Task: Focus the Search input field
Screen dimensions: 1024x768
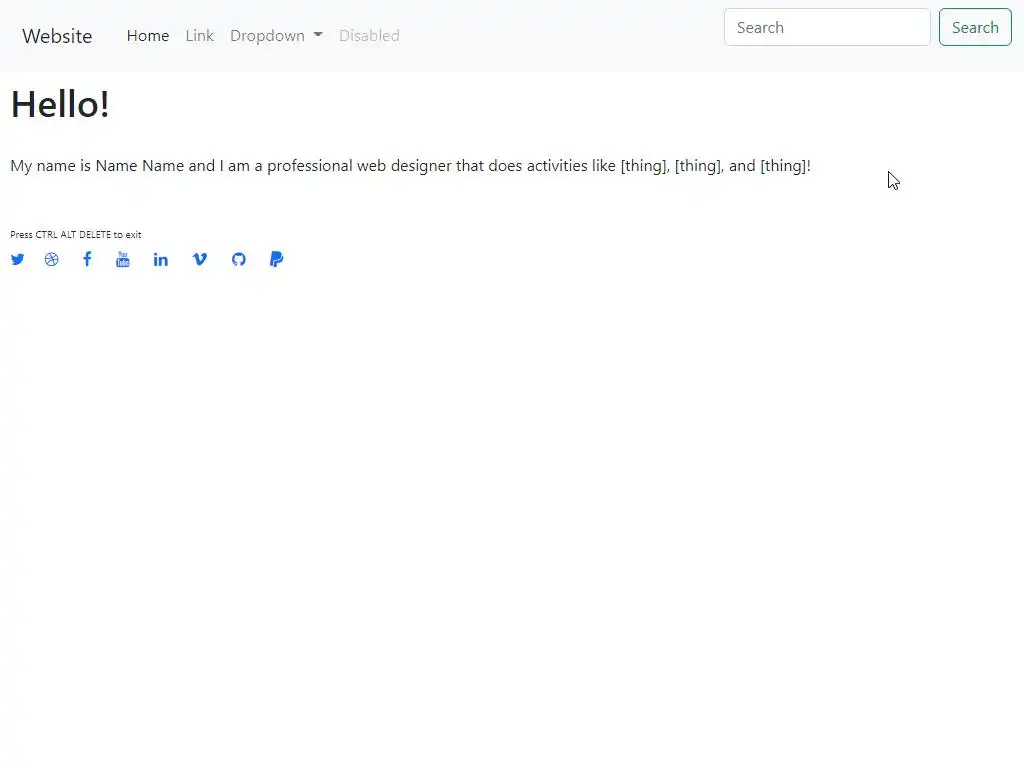Action: (x=827, y=27)
